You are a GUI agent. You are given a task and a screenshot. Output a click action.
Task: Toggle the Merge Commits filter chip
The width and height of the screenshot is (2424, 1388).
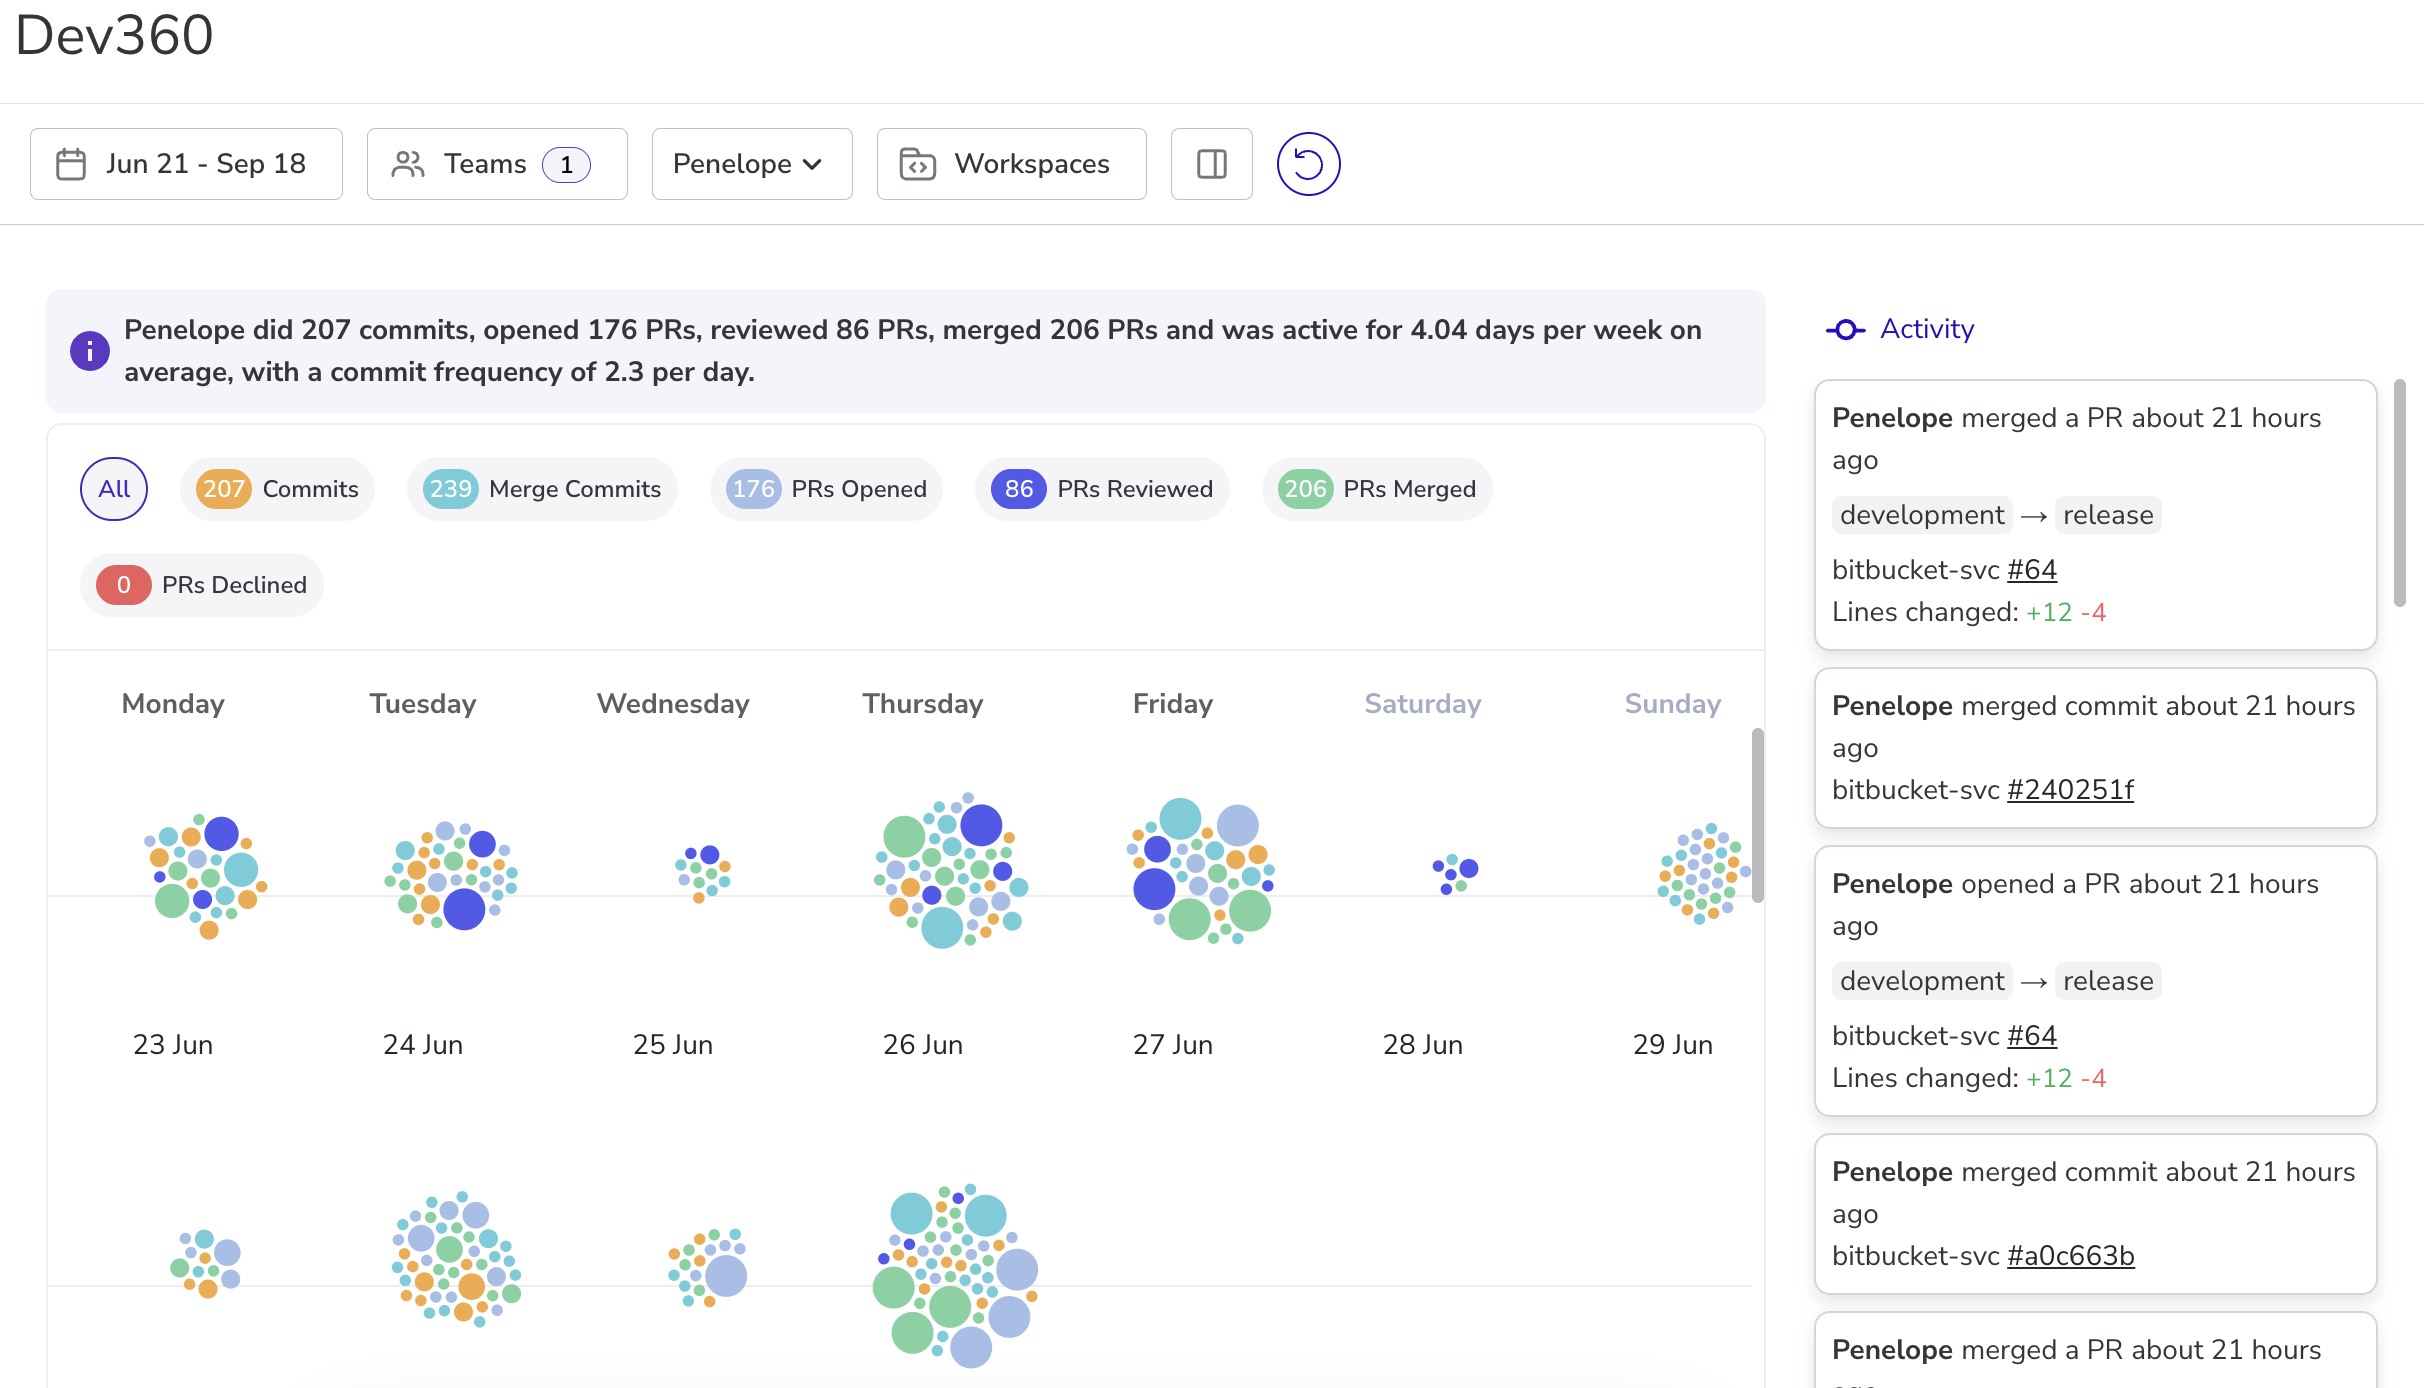tap(542, 489)
